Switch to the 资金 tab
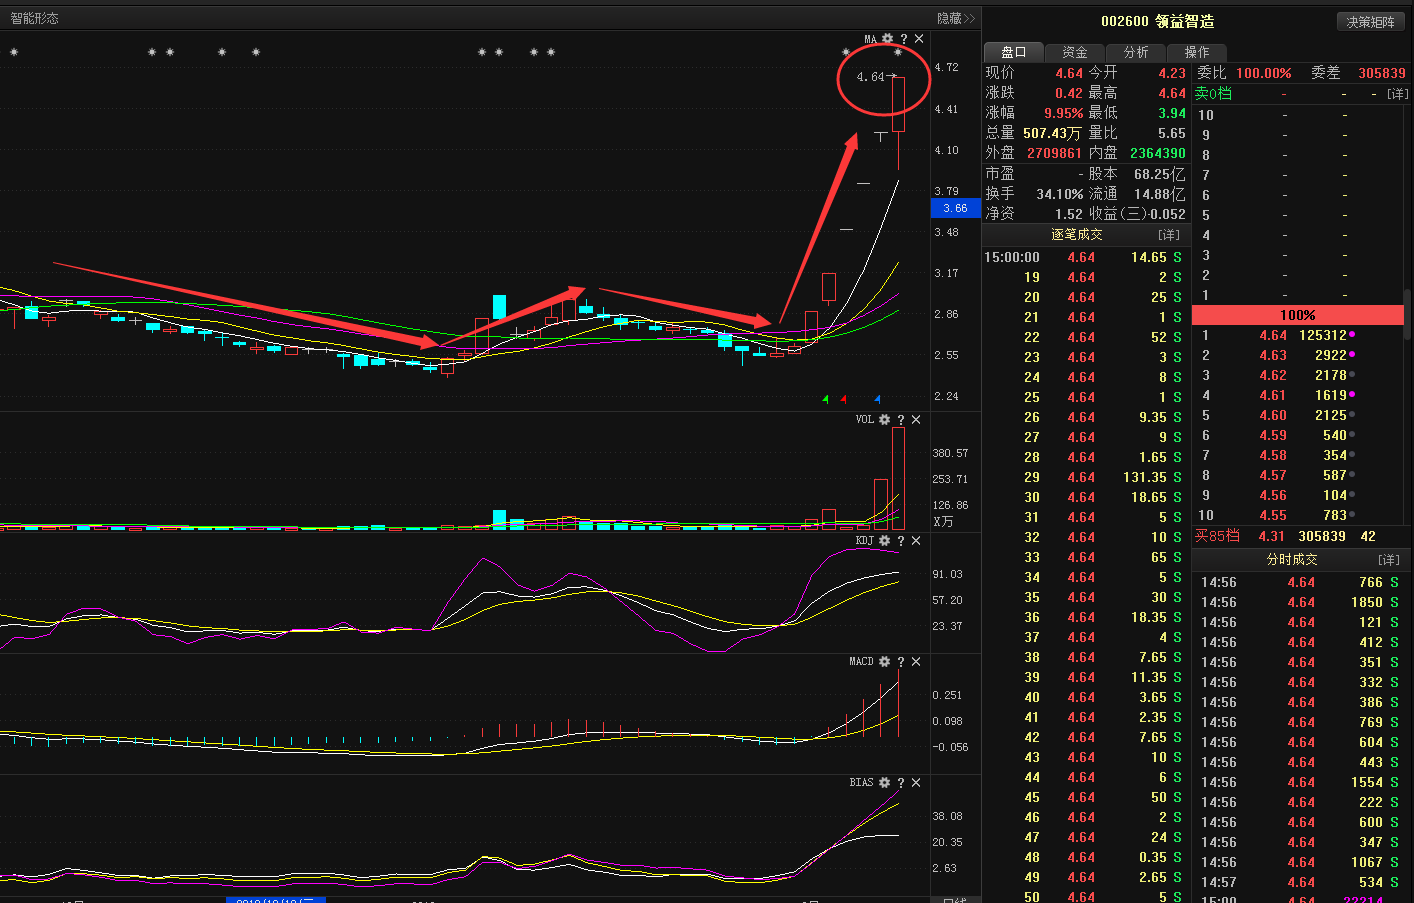Viewport: 1414px width, 903px height. coord(1075,52)
